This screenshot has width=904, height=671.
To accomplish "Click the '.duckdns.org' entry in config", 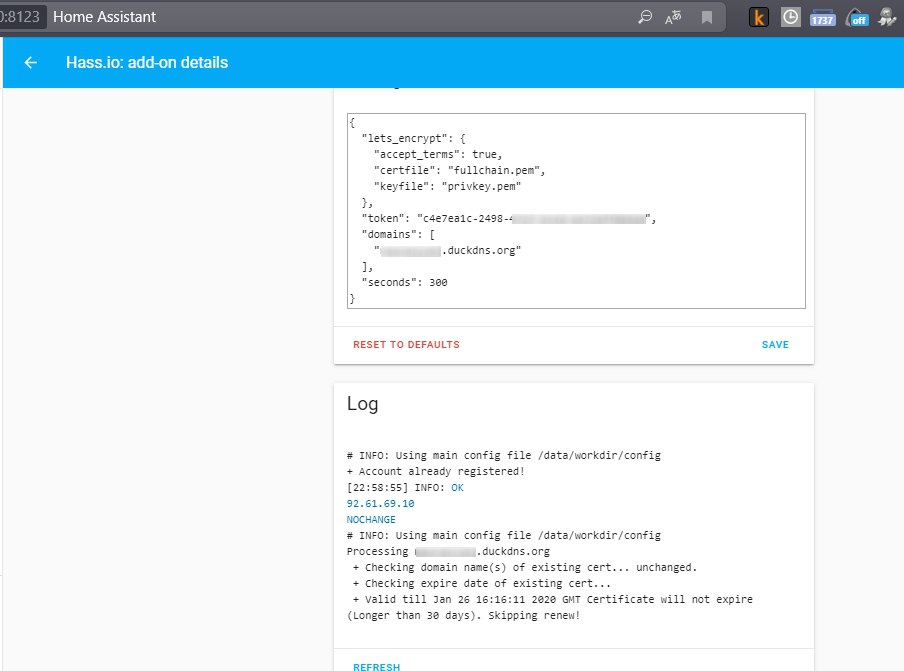I will (447, 251).
